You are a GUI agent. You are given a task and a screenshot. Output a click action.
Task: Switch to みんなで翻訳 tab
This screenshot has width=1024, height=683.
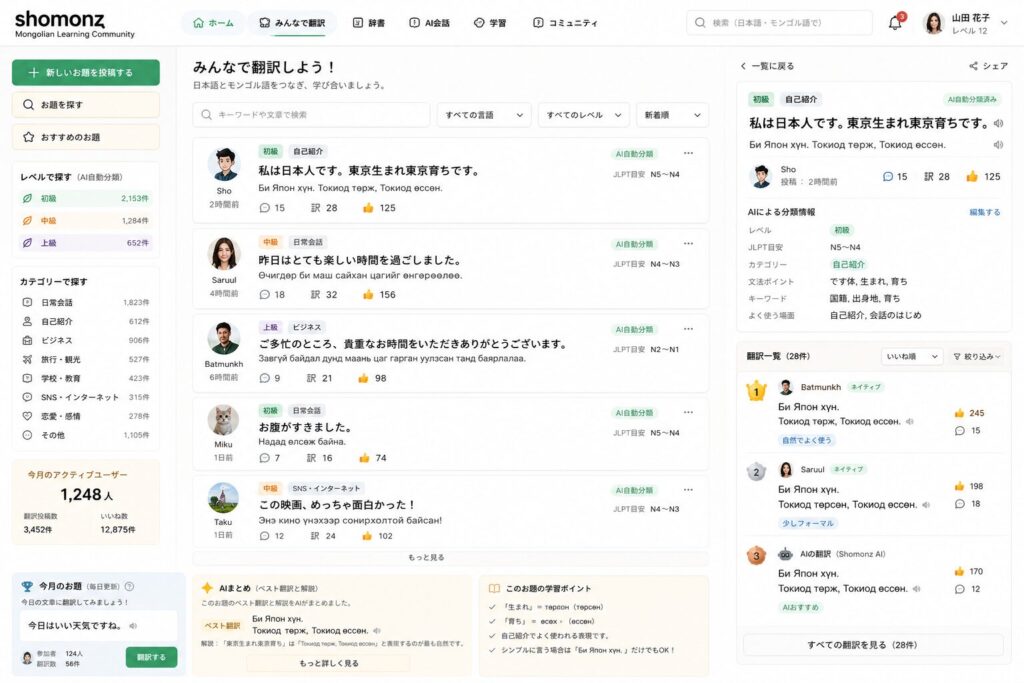click(x=292, y=23)
